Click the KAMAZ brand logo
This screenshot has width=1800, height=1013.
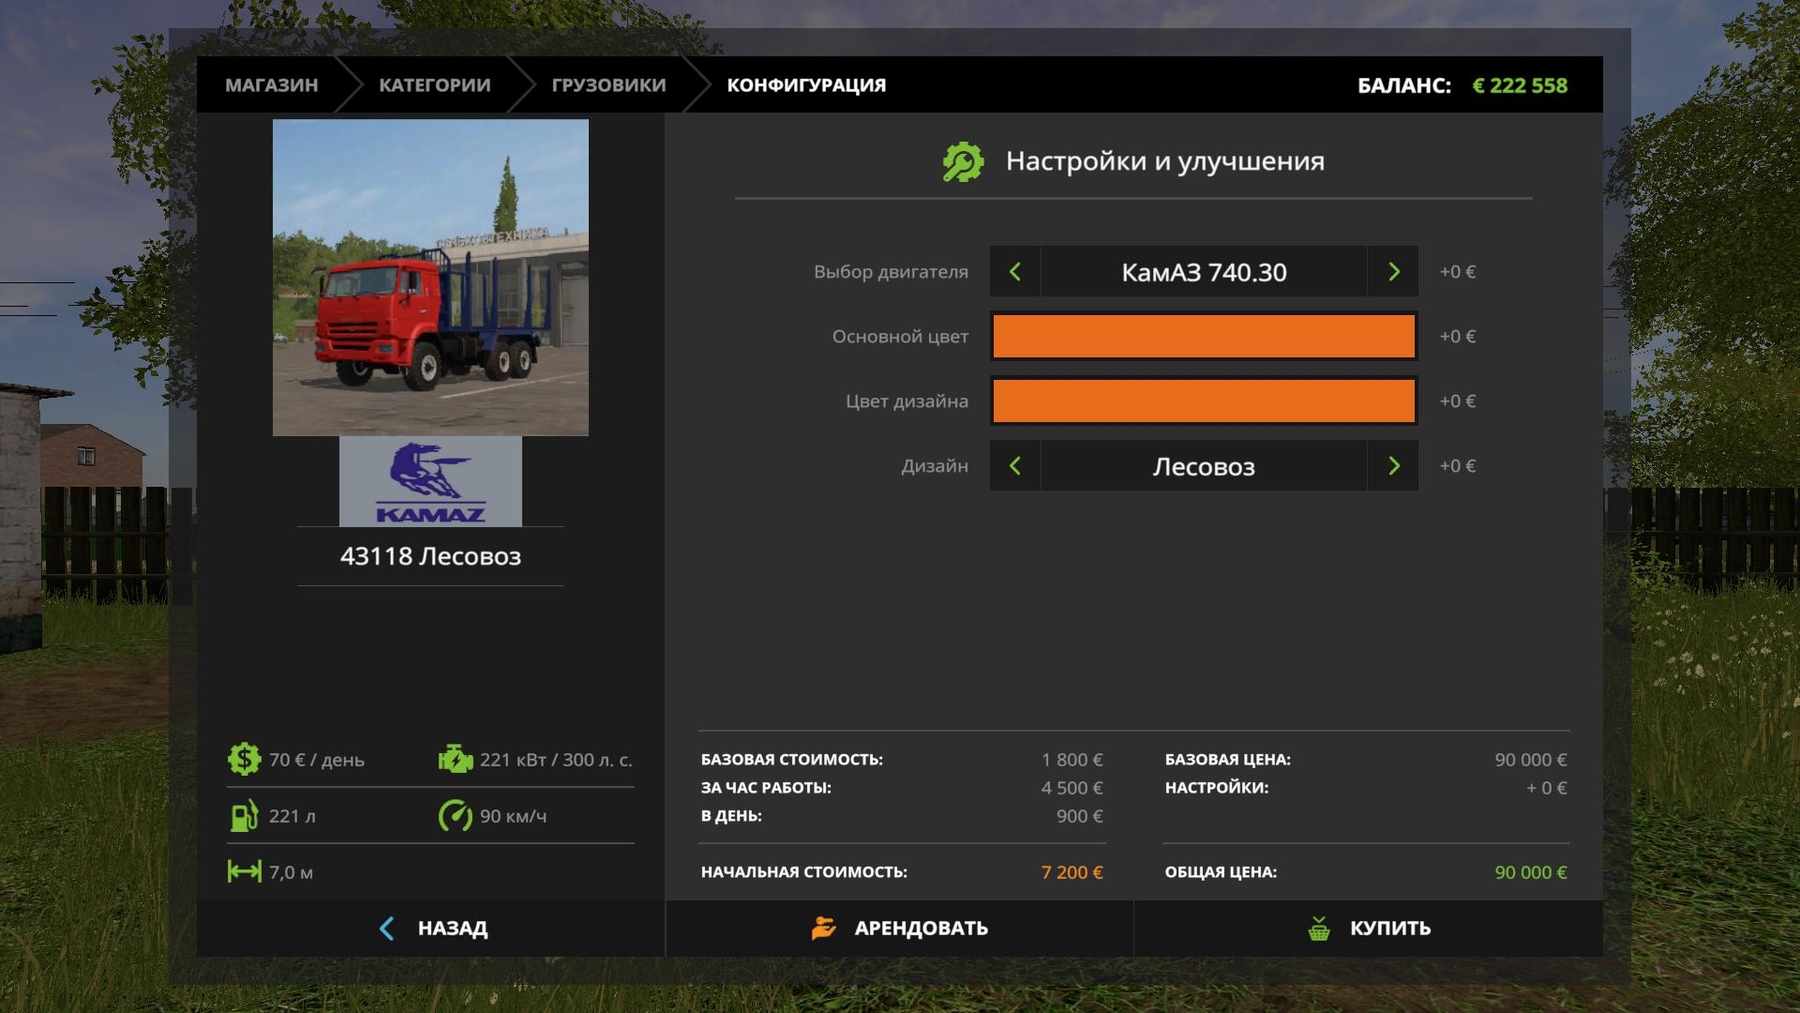click(430, 482)
